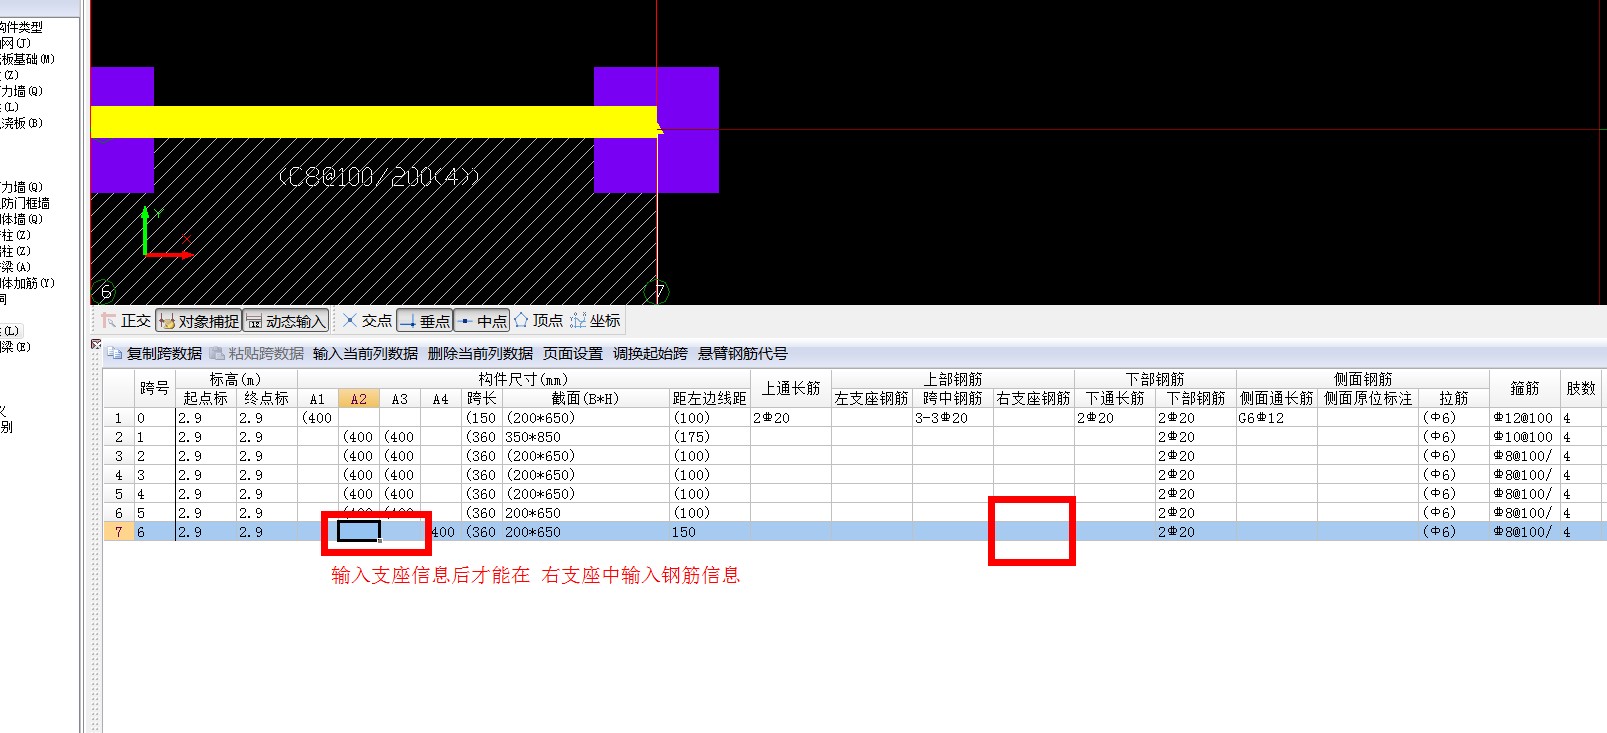Select the 终点标 column header

[266, 398]
